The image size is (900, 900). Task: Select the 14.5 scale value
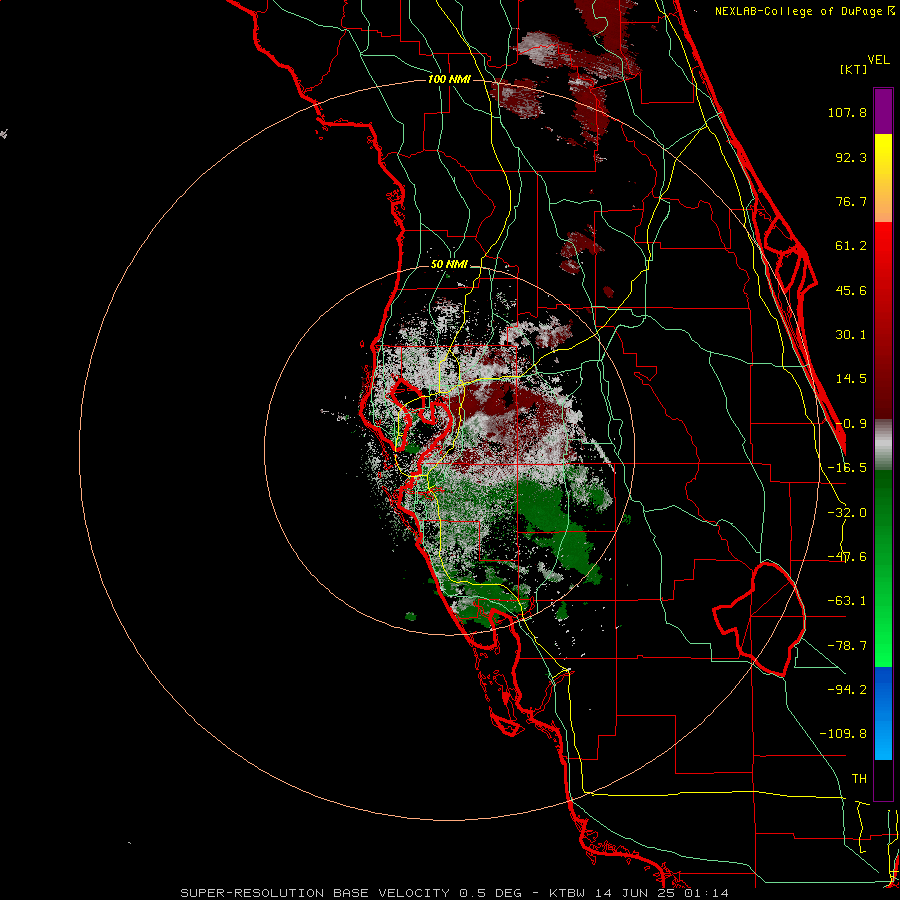click(851, 379)
